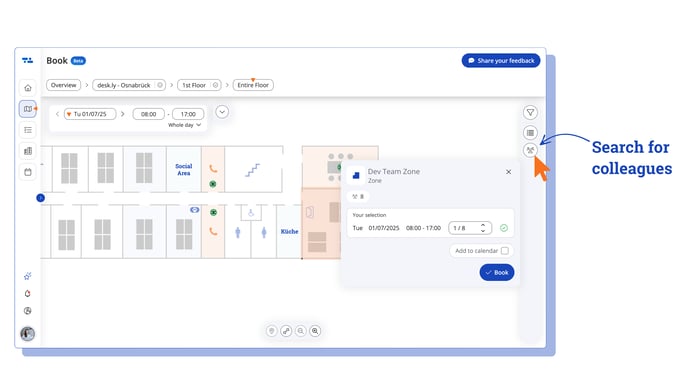The image size is (688, 387).
Task: Click the desk.ly logo
Action: [27, 61]
